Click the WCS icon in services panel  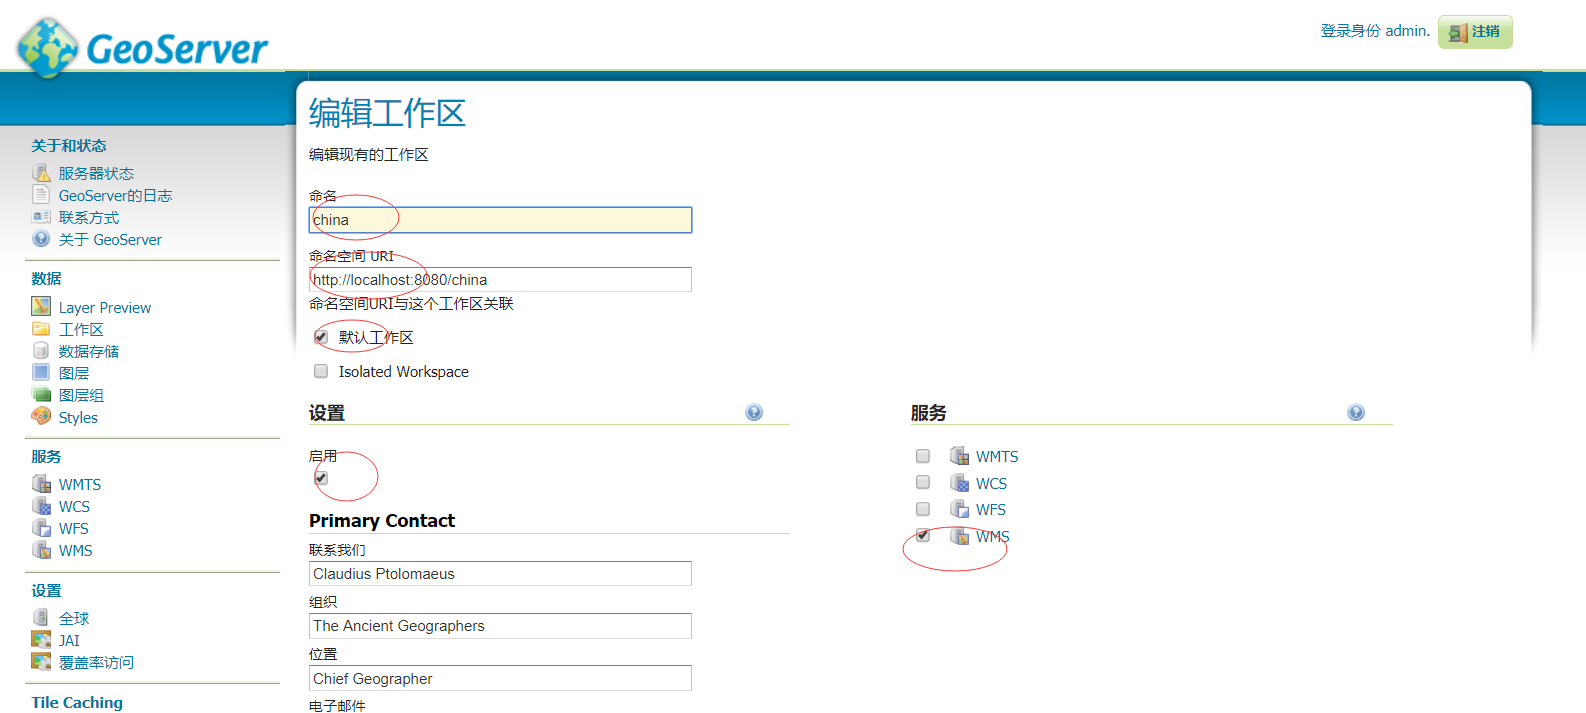(x=959, y=483)
